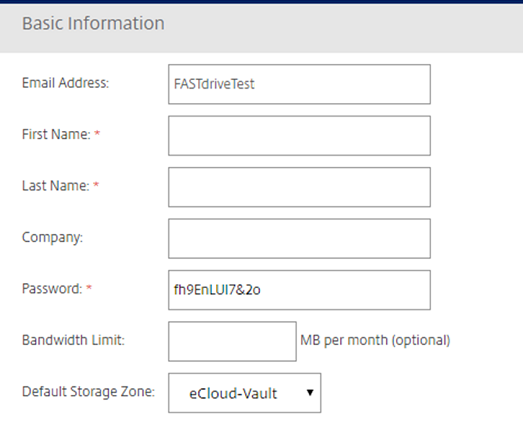Focus the Password input field
523x424 pixels.
point(299,290)
